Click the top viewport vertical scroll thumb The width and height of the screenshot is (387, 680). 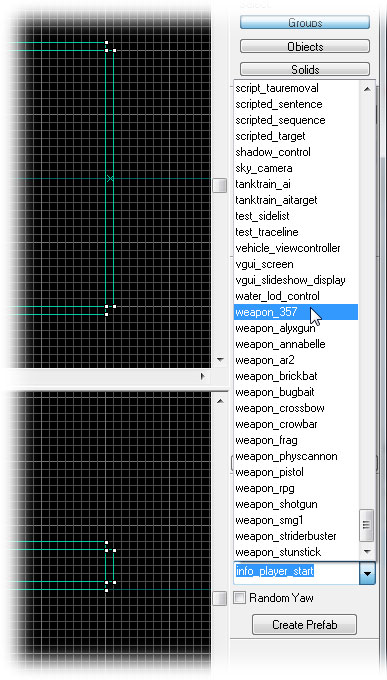coord(220,186)
